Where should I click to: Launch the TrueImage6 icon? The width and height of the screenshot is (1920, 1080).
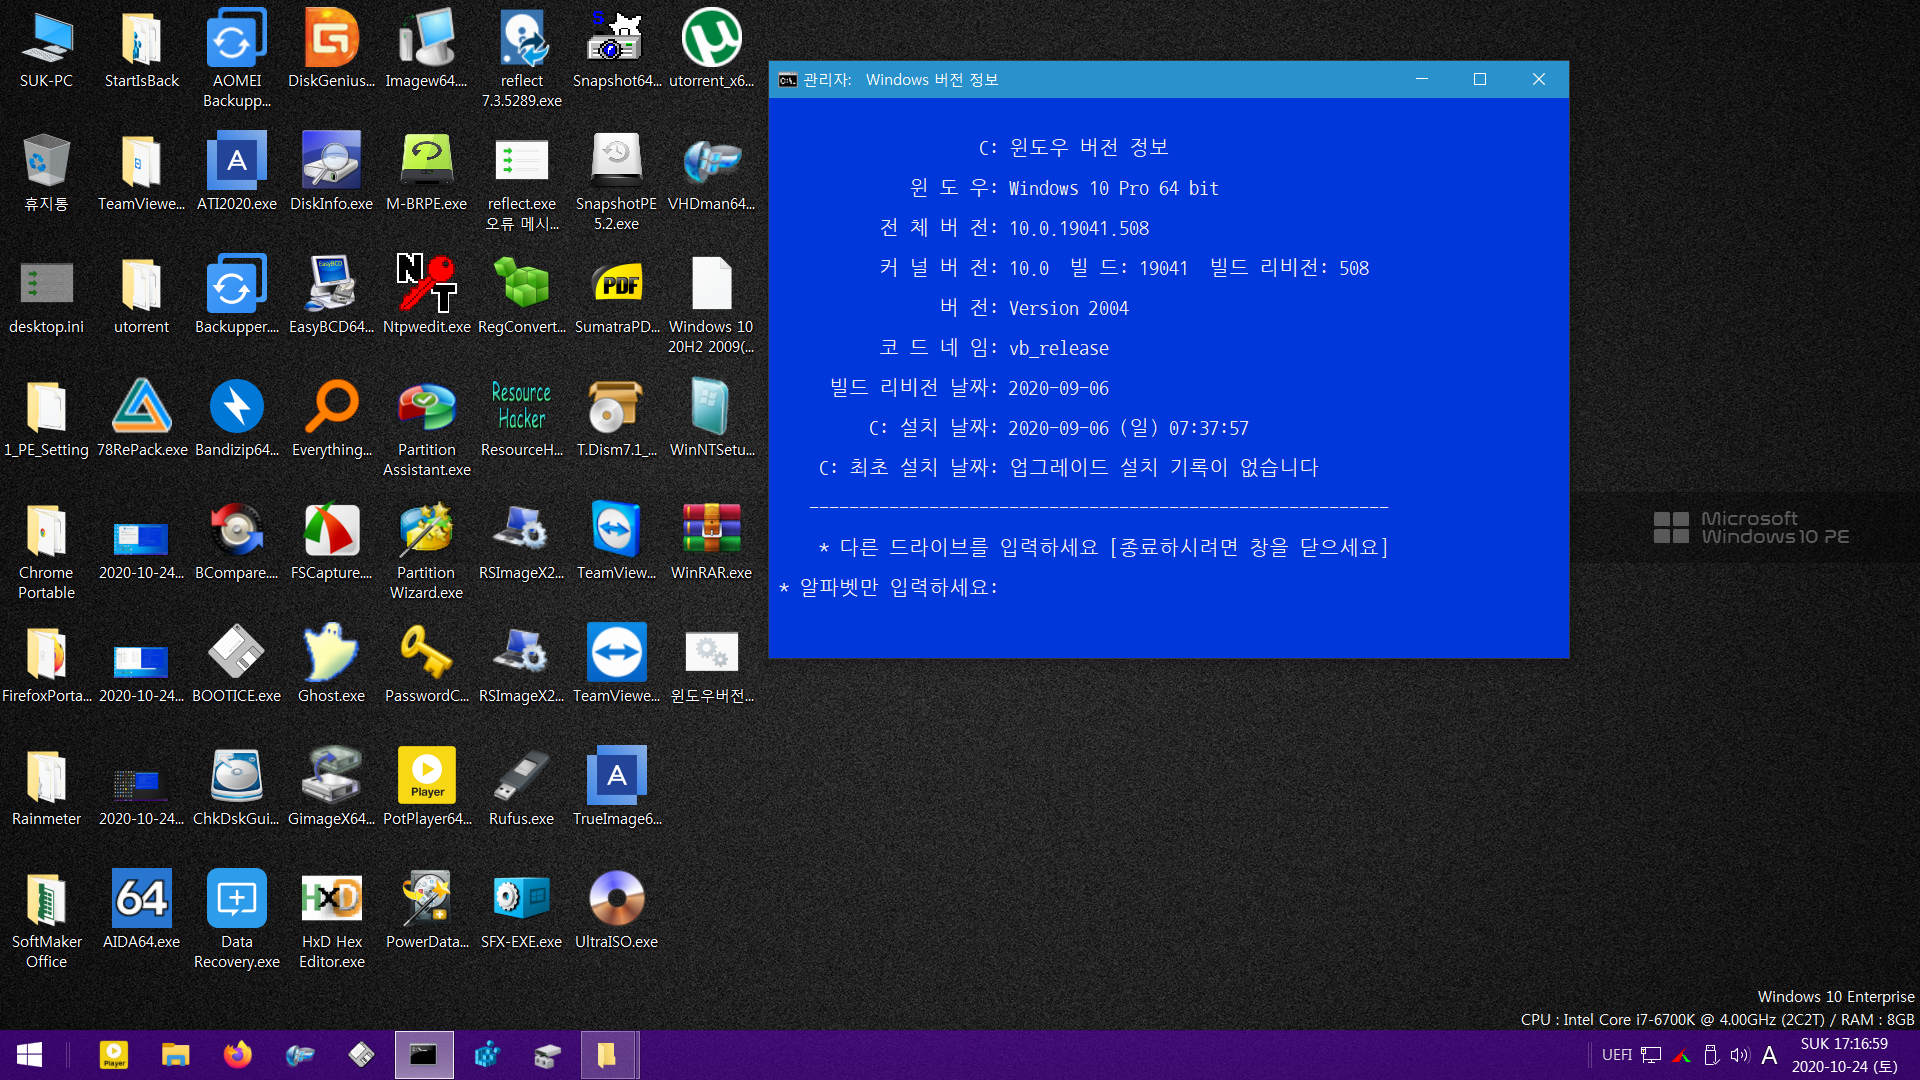[x=616, y=787]
